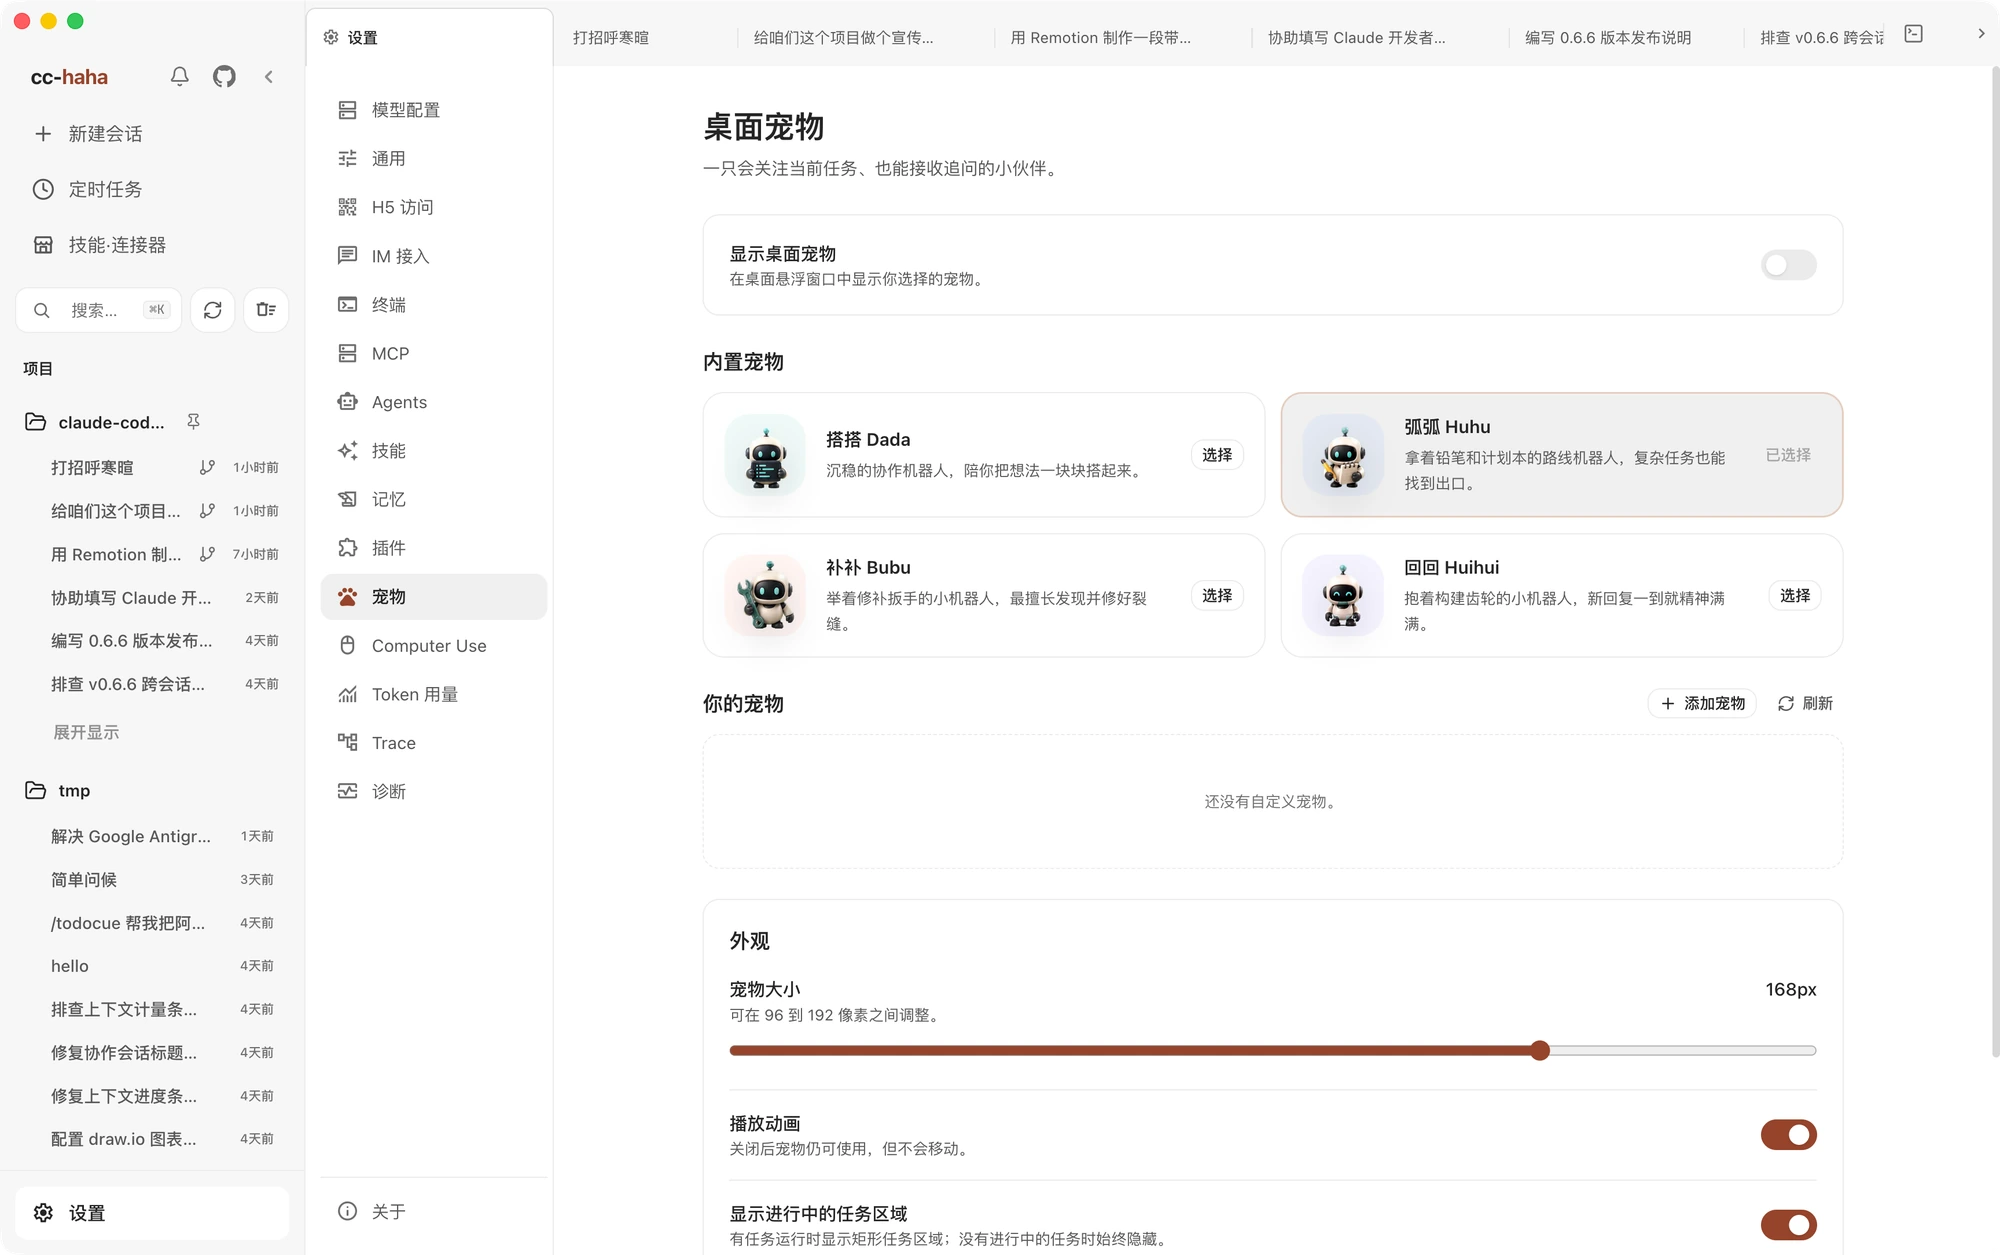This screenshot has height=1255, width=2000.
Task: Open 插件 settings section
Action: (x=434, y=548)
